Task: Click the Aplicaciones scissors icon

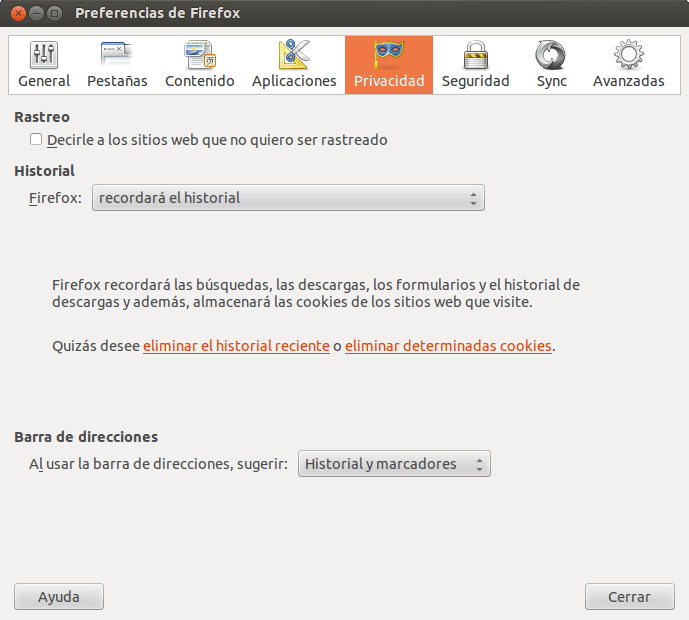Action: click(x=294, y=54)
